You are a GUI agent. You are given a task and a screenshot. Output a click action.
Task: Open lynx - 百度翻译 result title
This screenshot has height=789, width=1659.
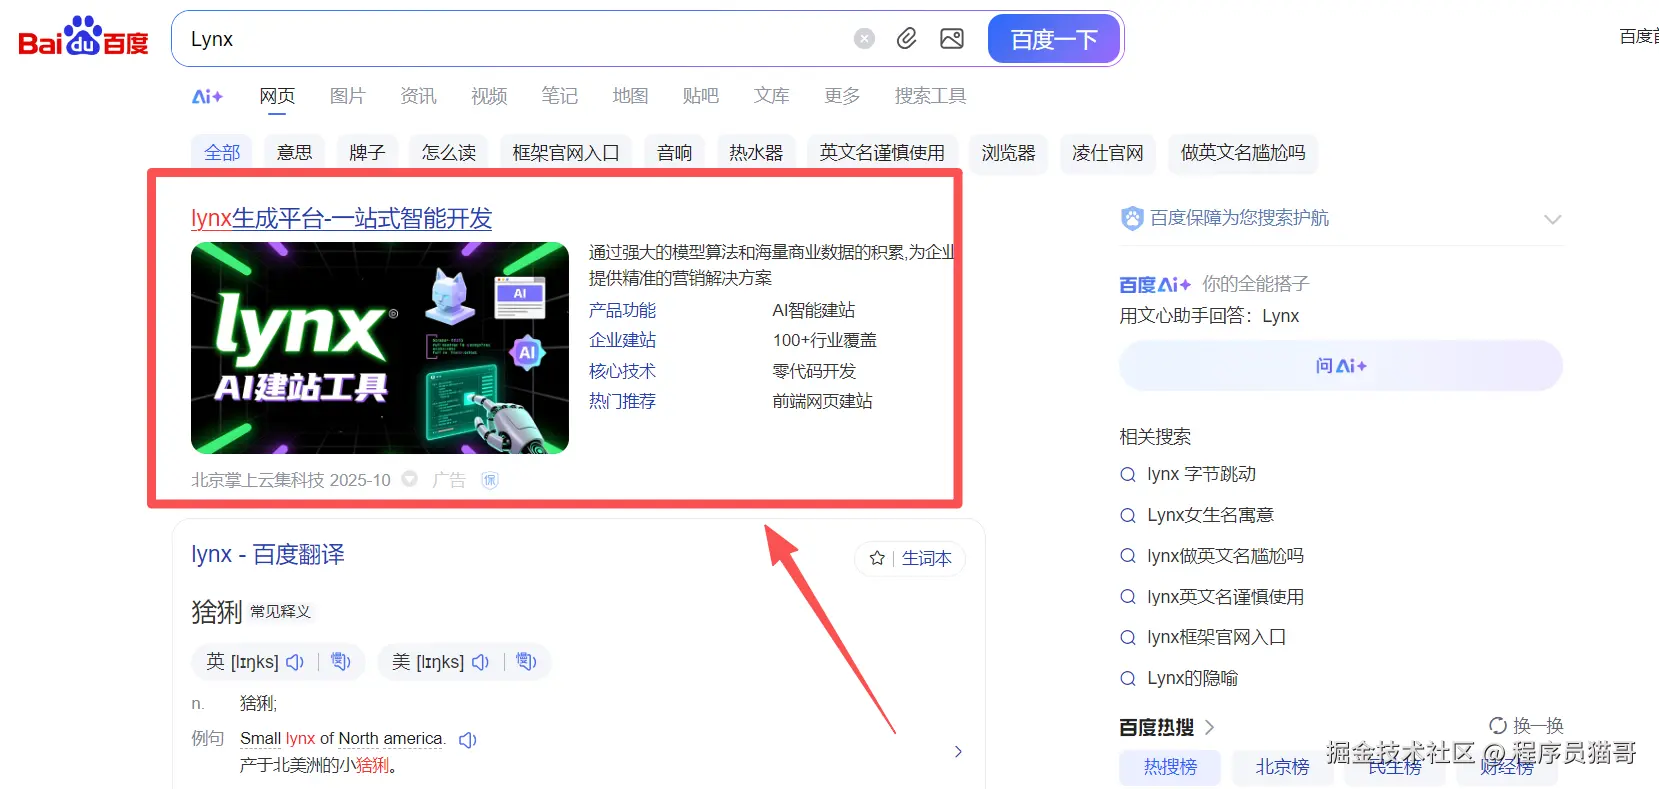[268, 554]
